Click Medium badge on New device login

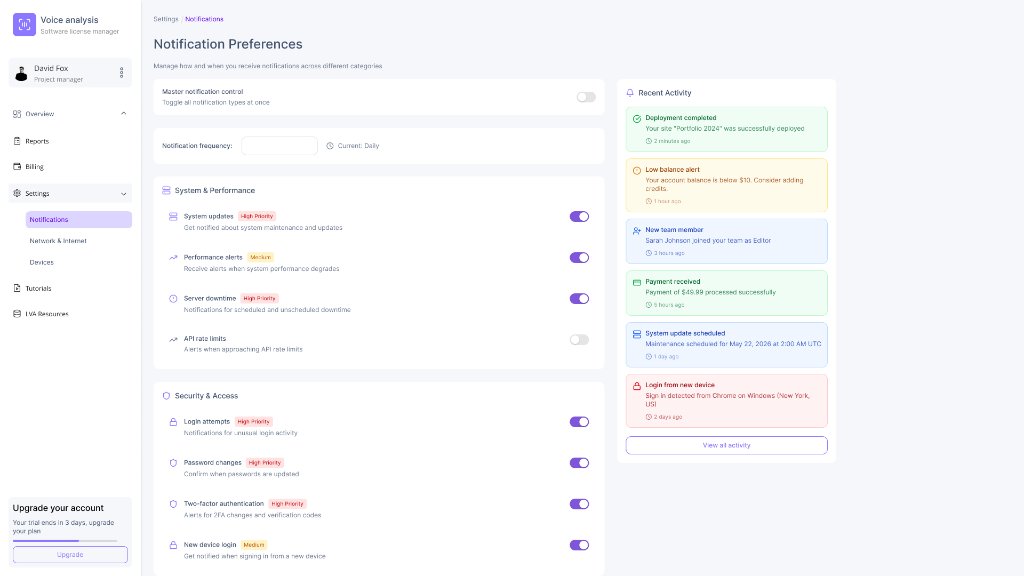254,545
